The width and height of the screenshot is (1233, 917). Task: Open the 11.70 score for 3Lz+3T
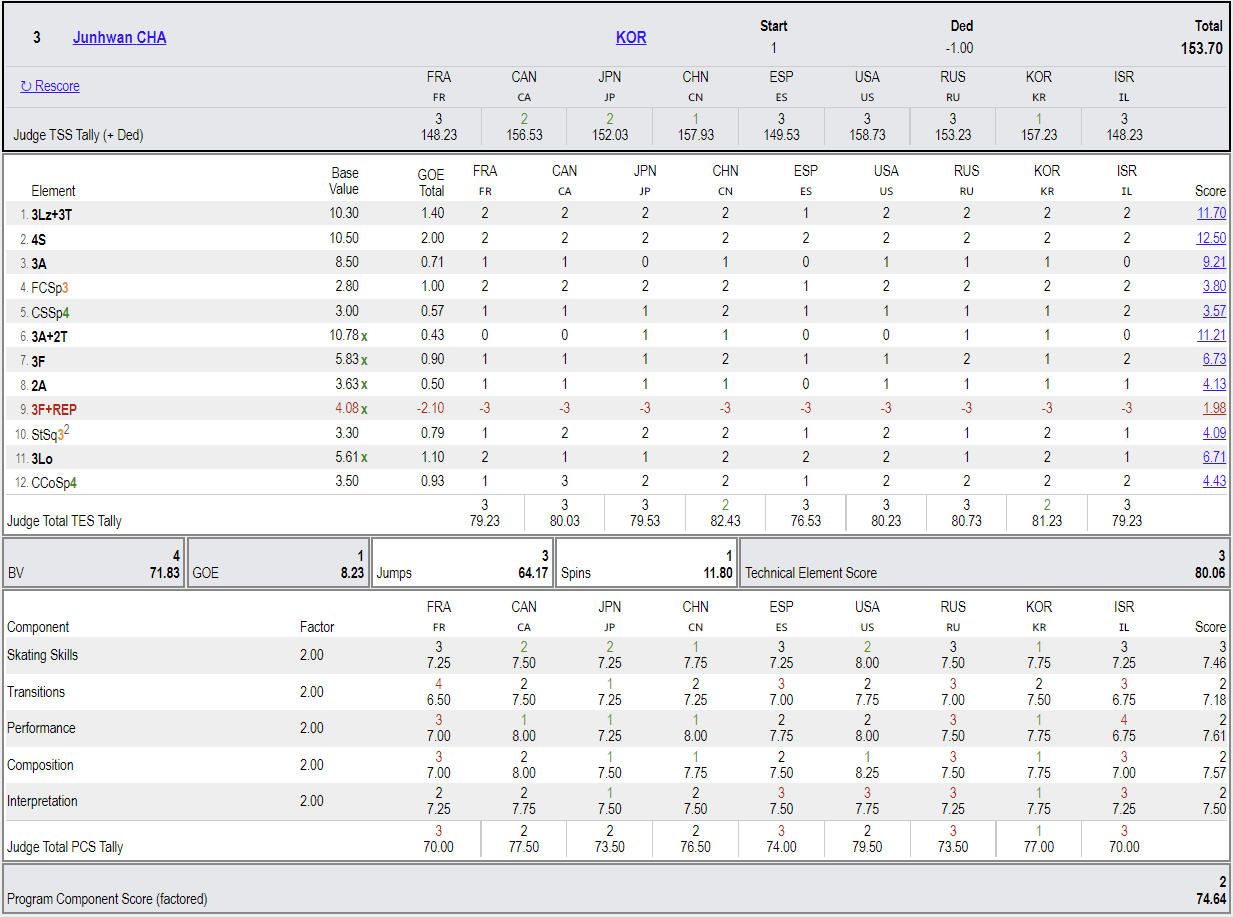click(x=1211, y=213)
